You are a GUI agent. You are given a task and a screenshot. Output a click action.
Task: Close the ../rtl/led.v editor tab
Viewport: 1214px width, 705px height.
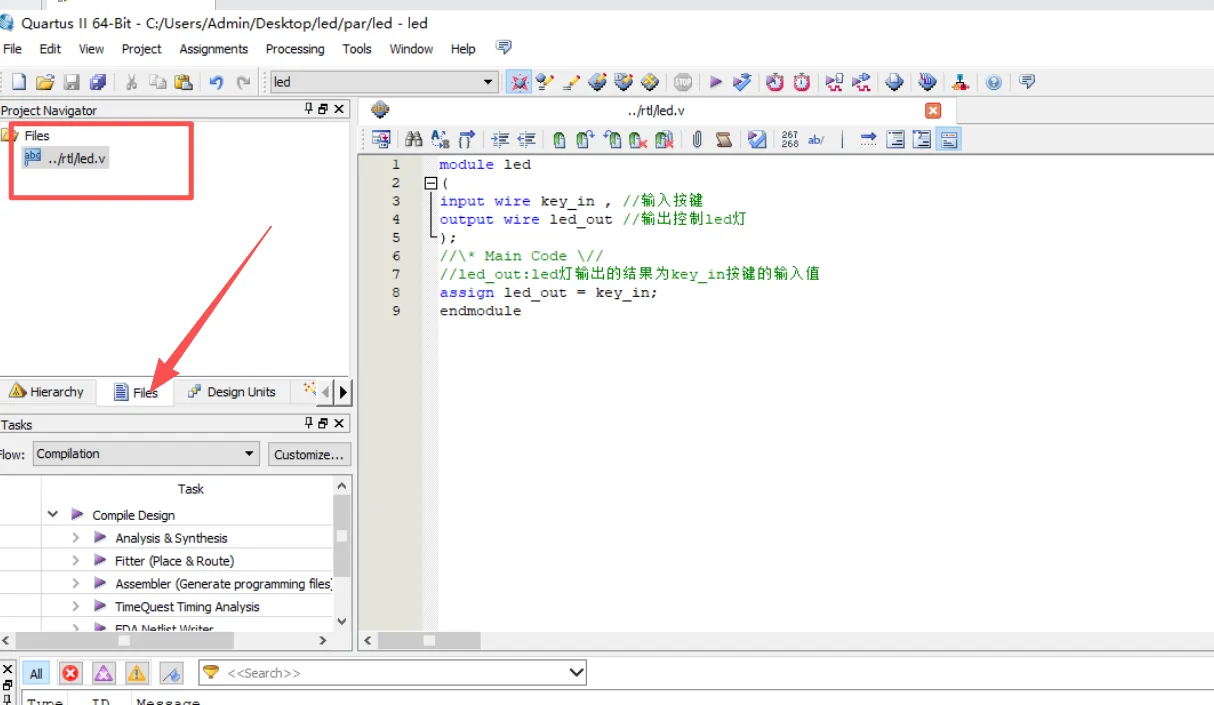pos(933,111)
